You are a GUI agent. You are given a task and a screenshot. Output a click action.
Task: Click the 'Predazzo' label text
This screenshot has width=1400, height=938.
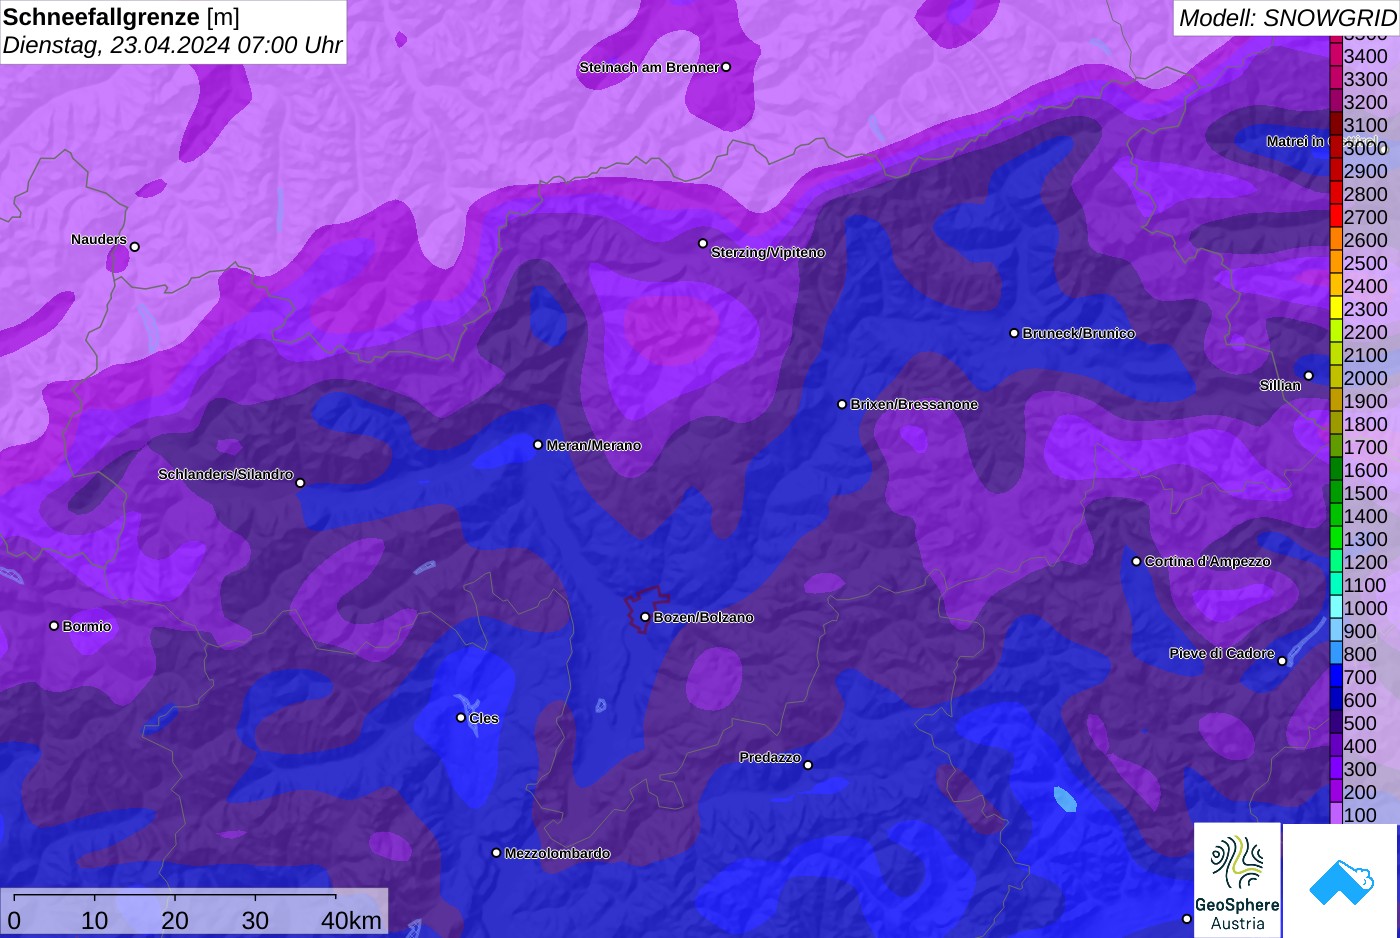tap(770, 757)
